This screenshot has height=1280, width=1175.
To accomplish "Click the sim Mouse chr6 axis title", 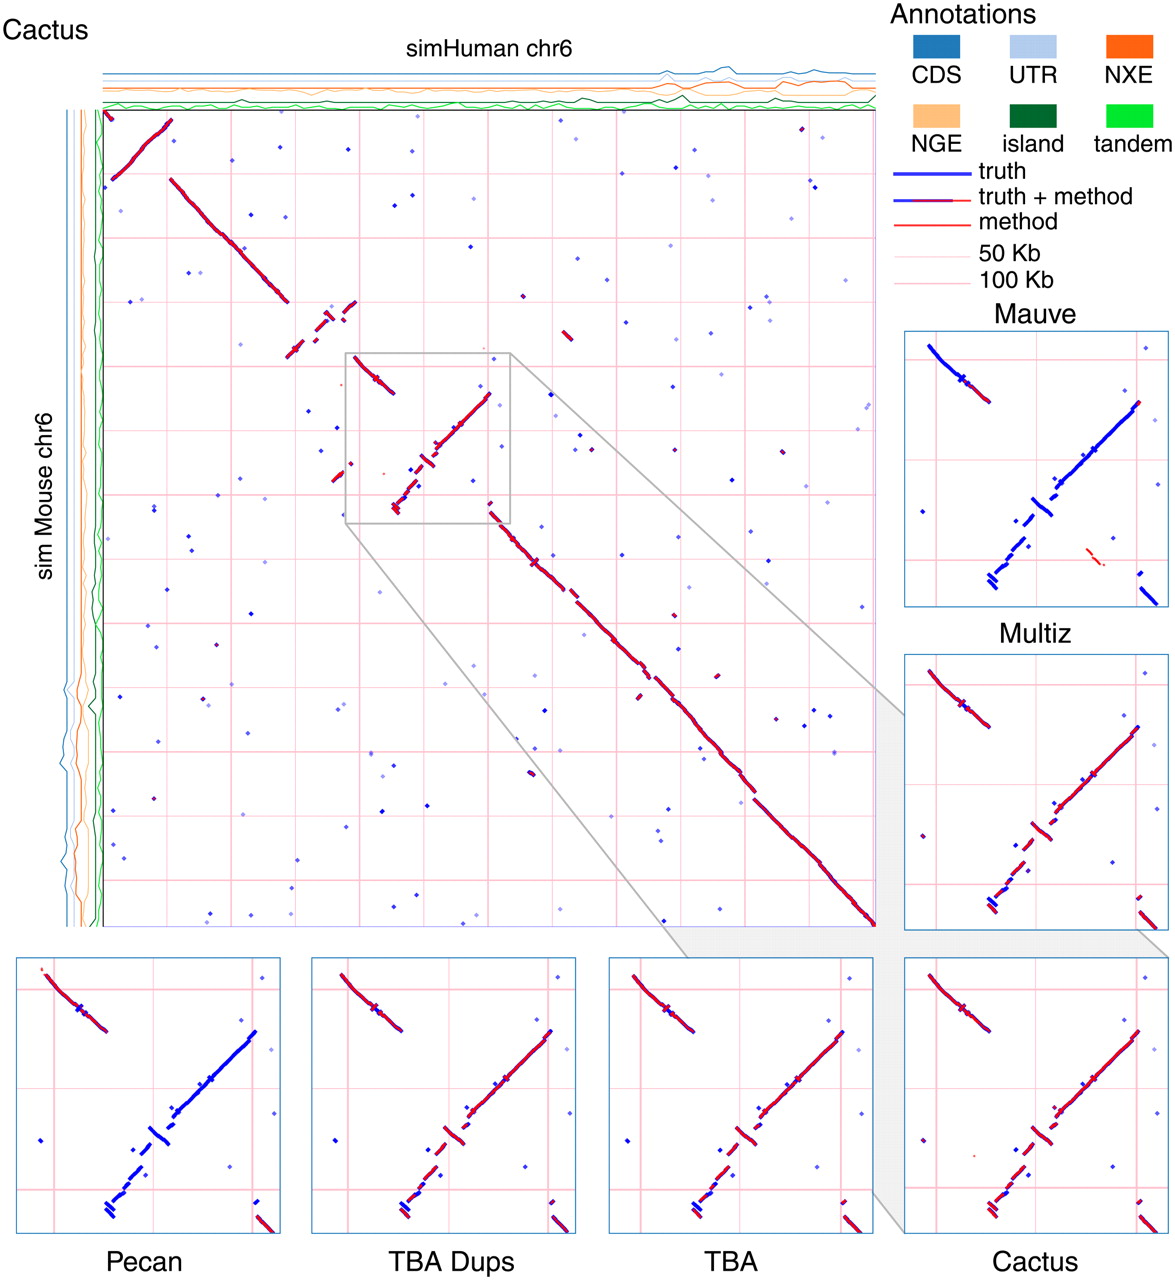I will point(46,496).
